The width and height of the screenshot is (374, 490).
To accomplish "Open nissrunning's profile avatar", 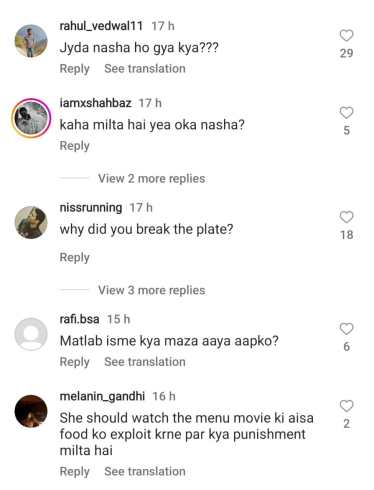I will [x=31, y=222].
